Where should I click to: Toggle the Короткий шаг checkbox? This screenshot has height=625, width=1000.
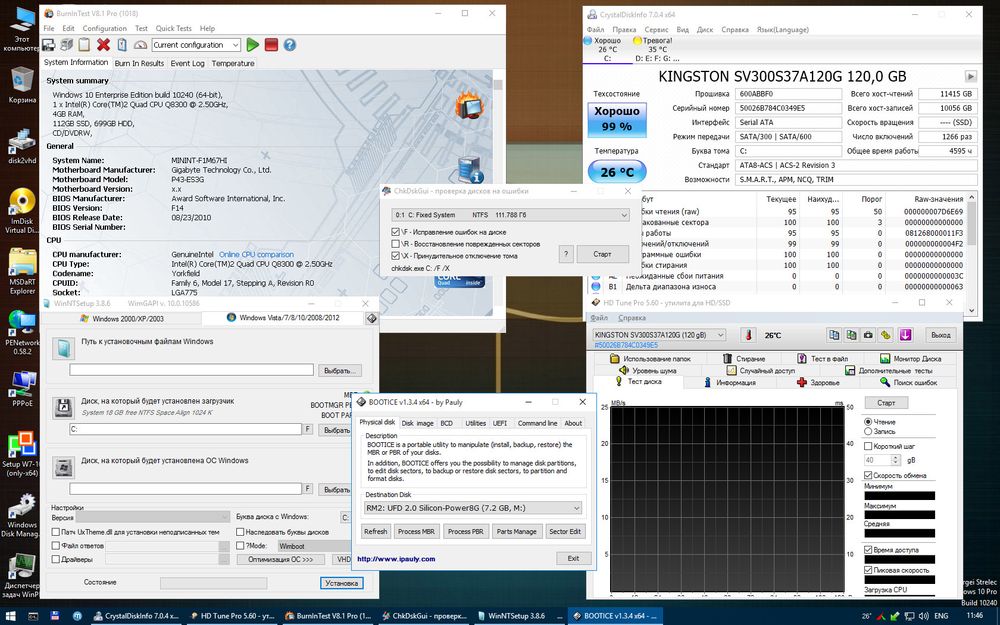868,446
